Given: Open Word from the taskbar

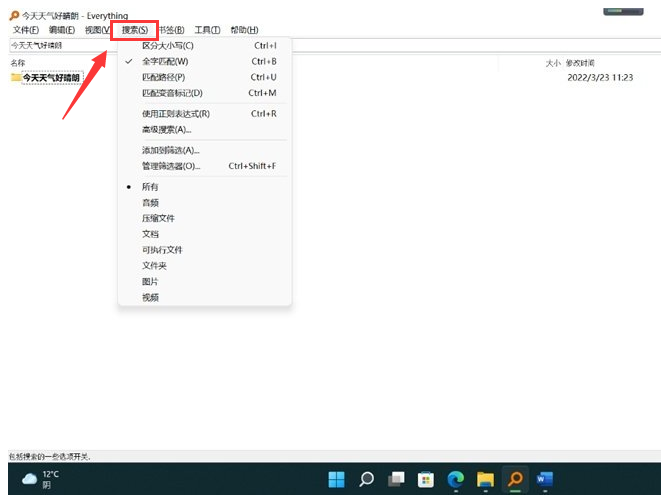Looking at the screenshot, I should (545, 480).
